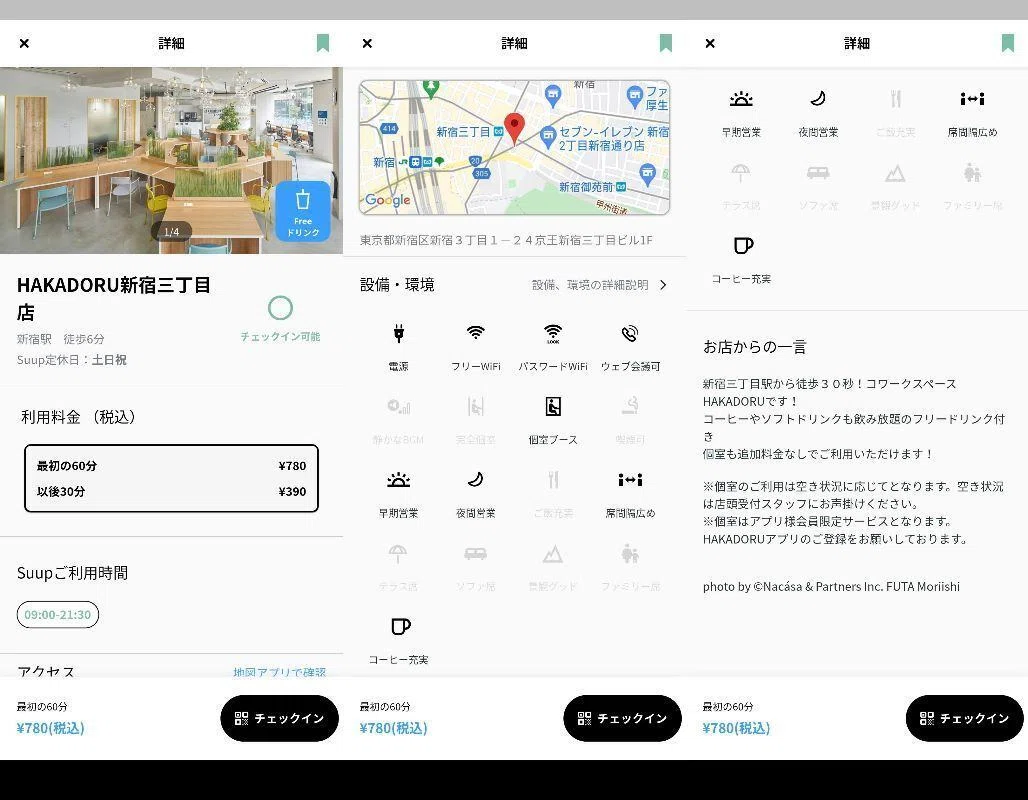Viewport: 1028px width, 800px height.
Task: Tap the red location pin on the map
Action: coord(514,127)
